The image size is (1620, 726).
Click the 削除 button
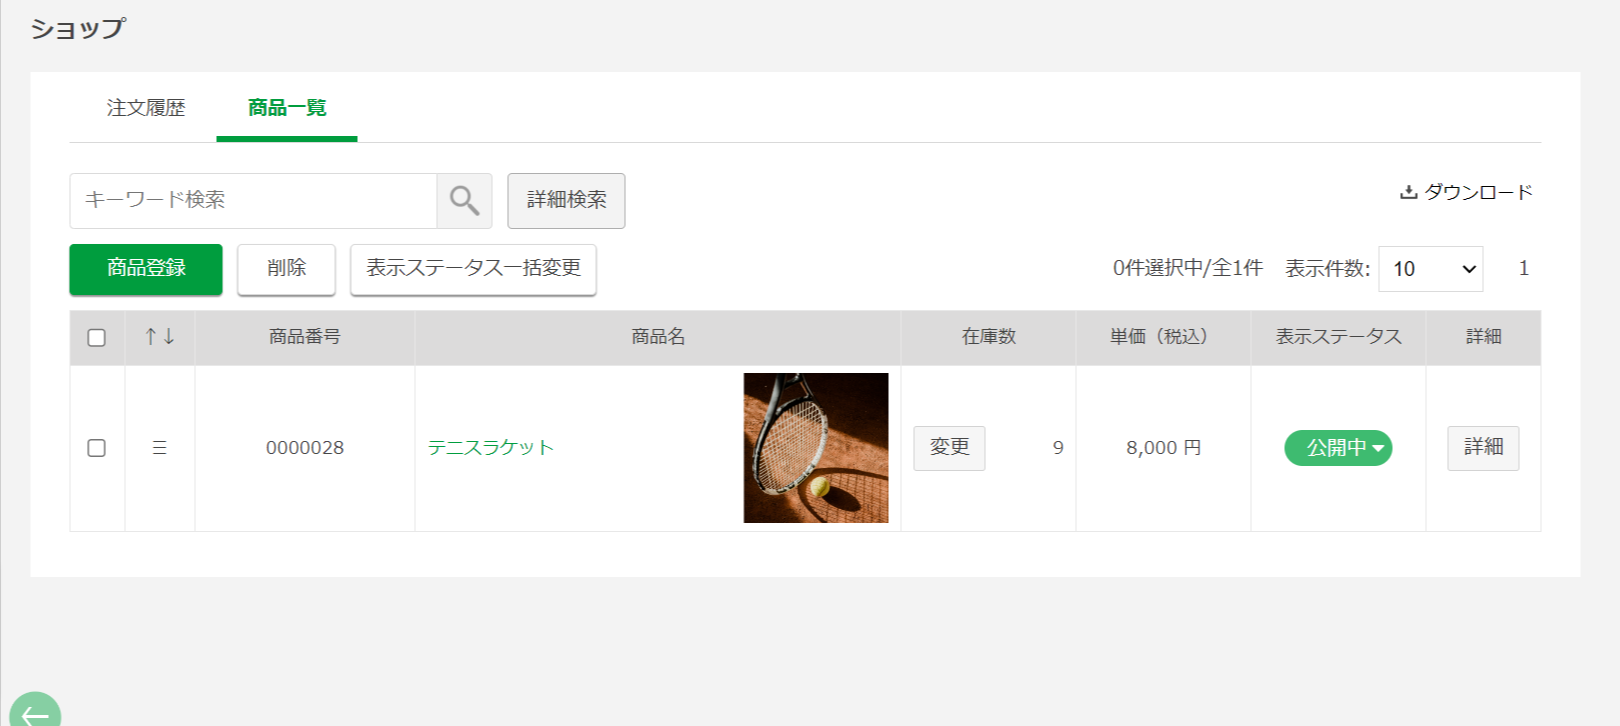[x=286, y=269]
